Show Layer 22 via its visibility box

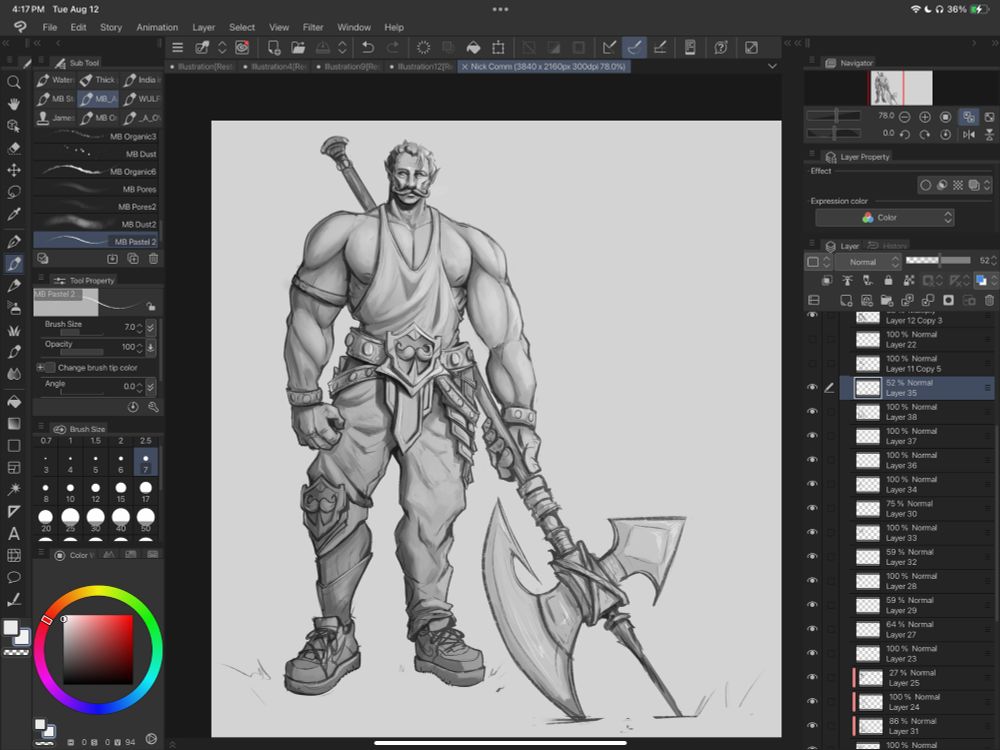point(812,339)
